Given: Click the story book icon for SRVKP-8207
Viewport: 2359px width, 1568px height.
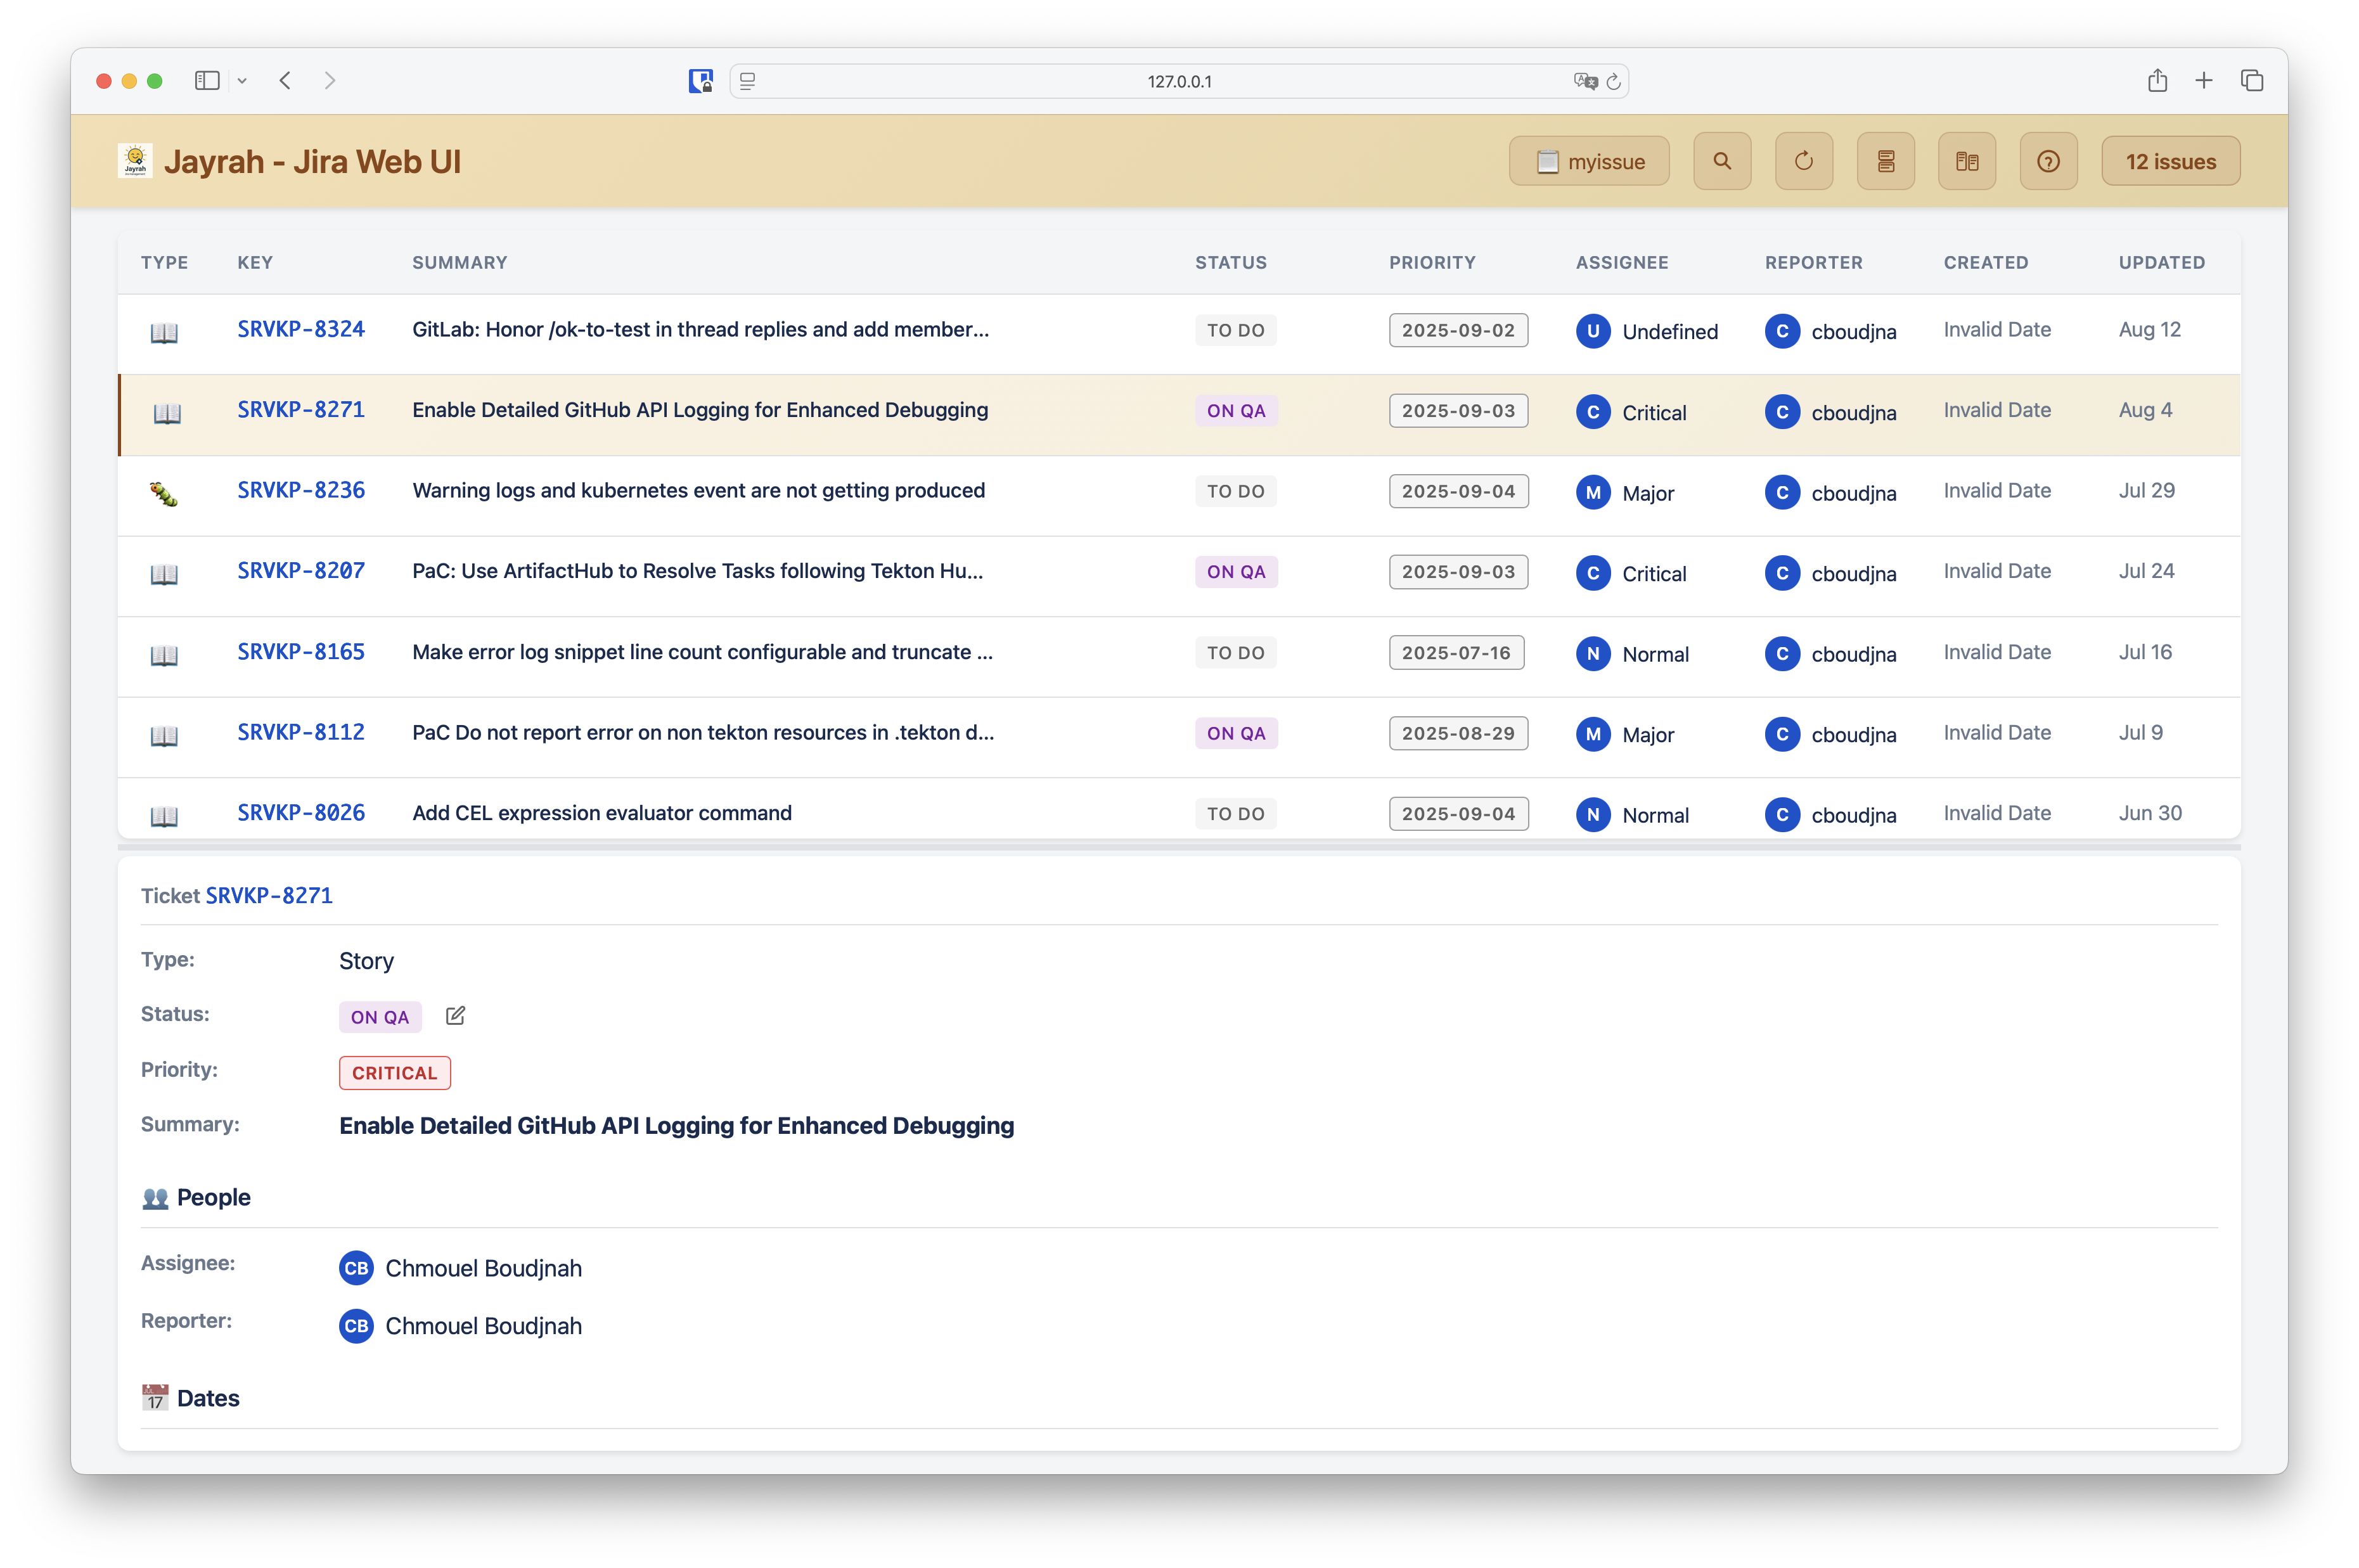Looking at the screenshot, I should (164, 574).
